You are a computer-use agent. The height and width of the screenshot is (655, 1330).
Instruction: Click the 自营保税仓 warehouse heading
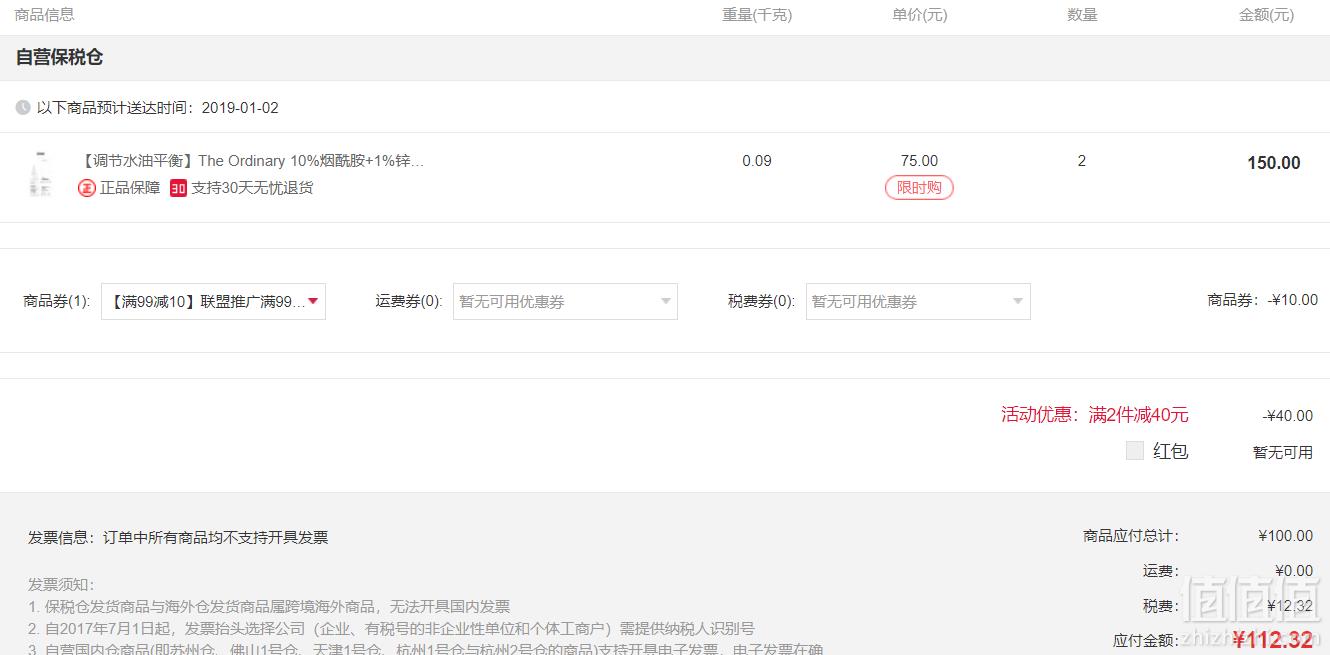pyautogui.click(x=59, y=57)
